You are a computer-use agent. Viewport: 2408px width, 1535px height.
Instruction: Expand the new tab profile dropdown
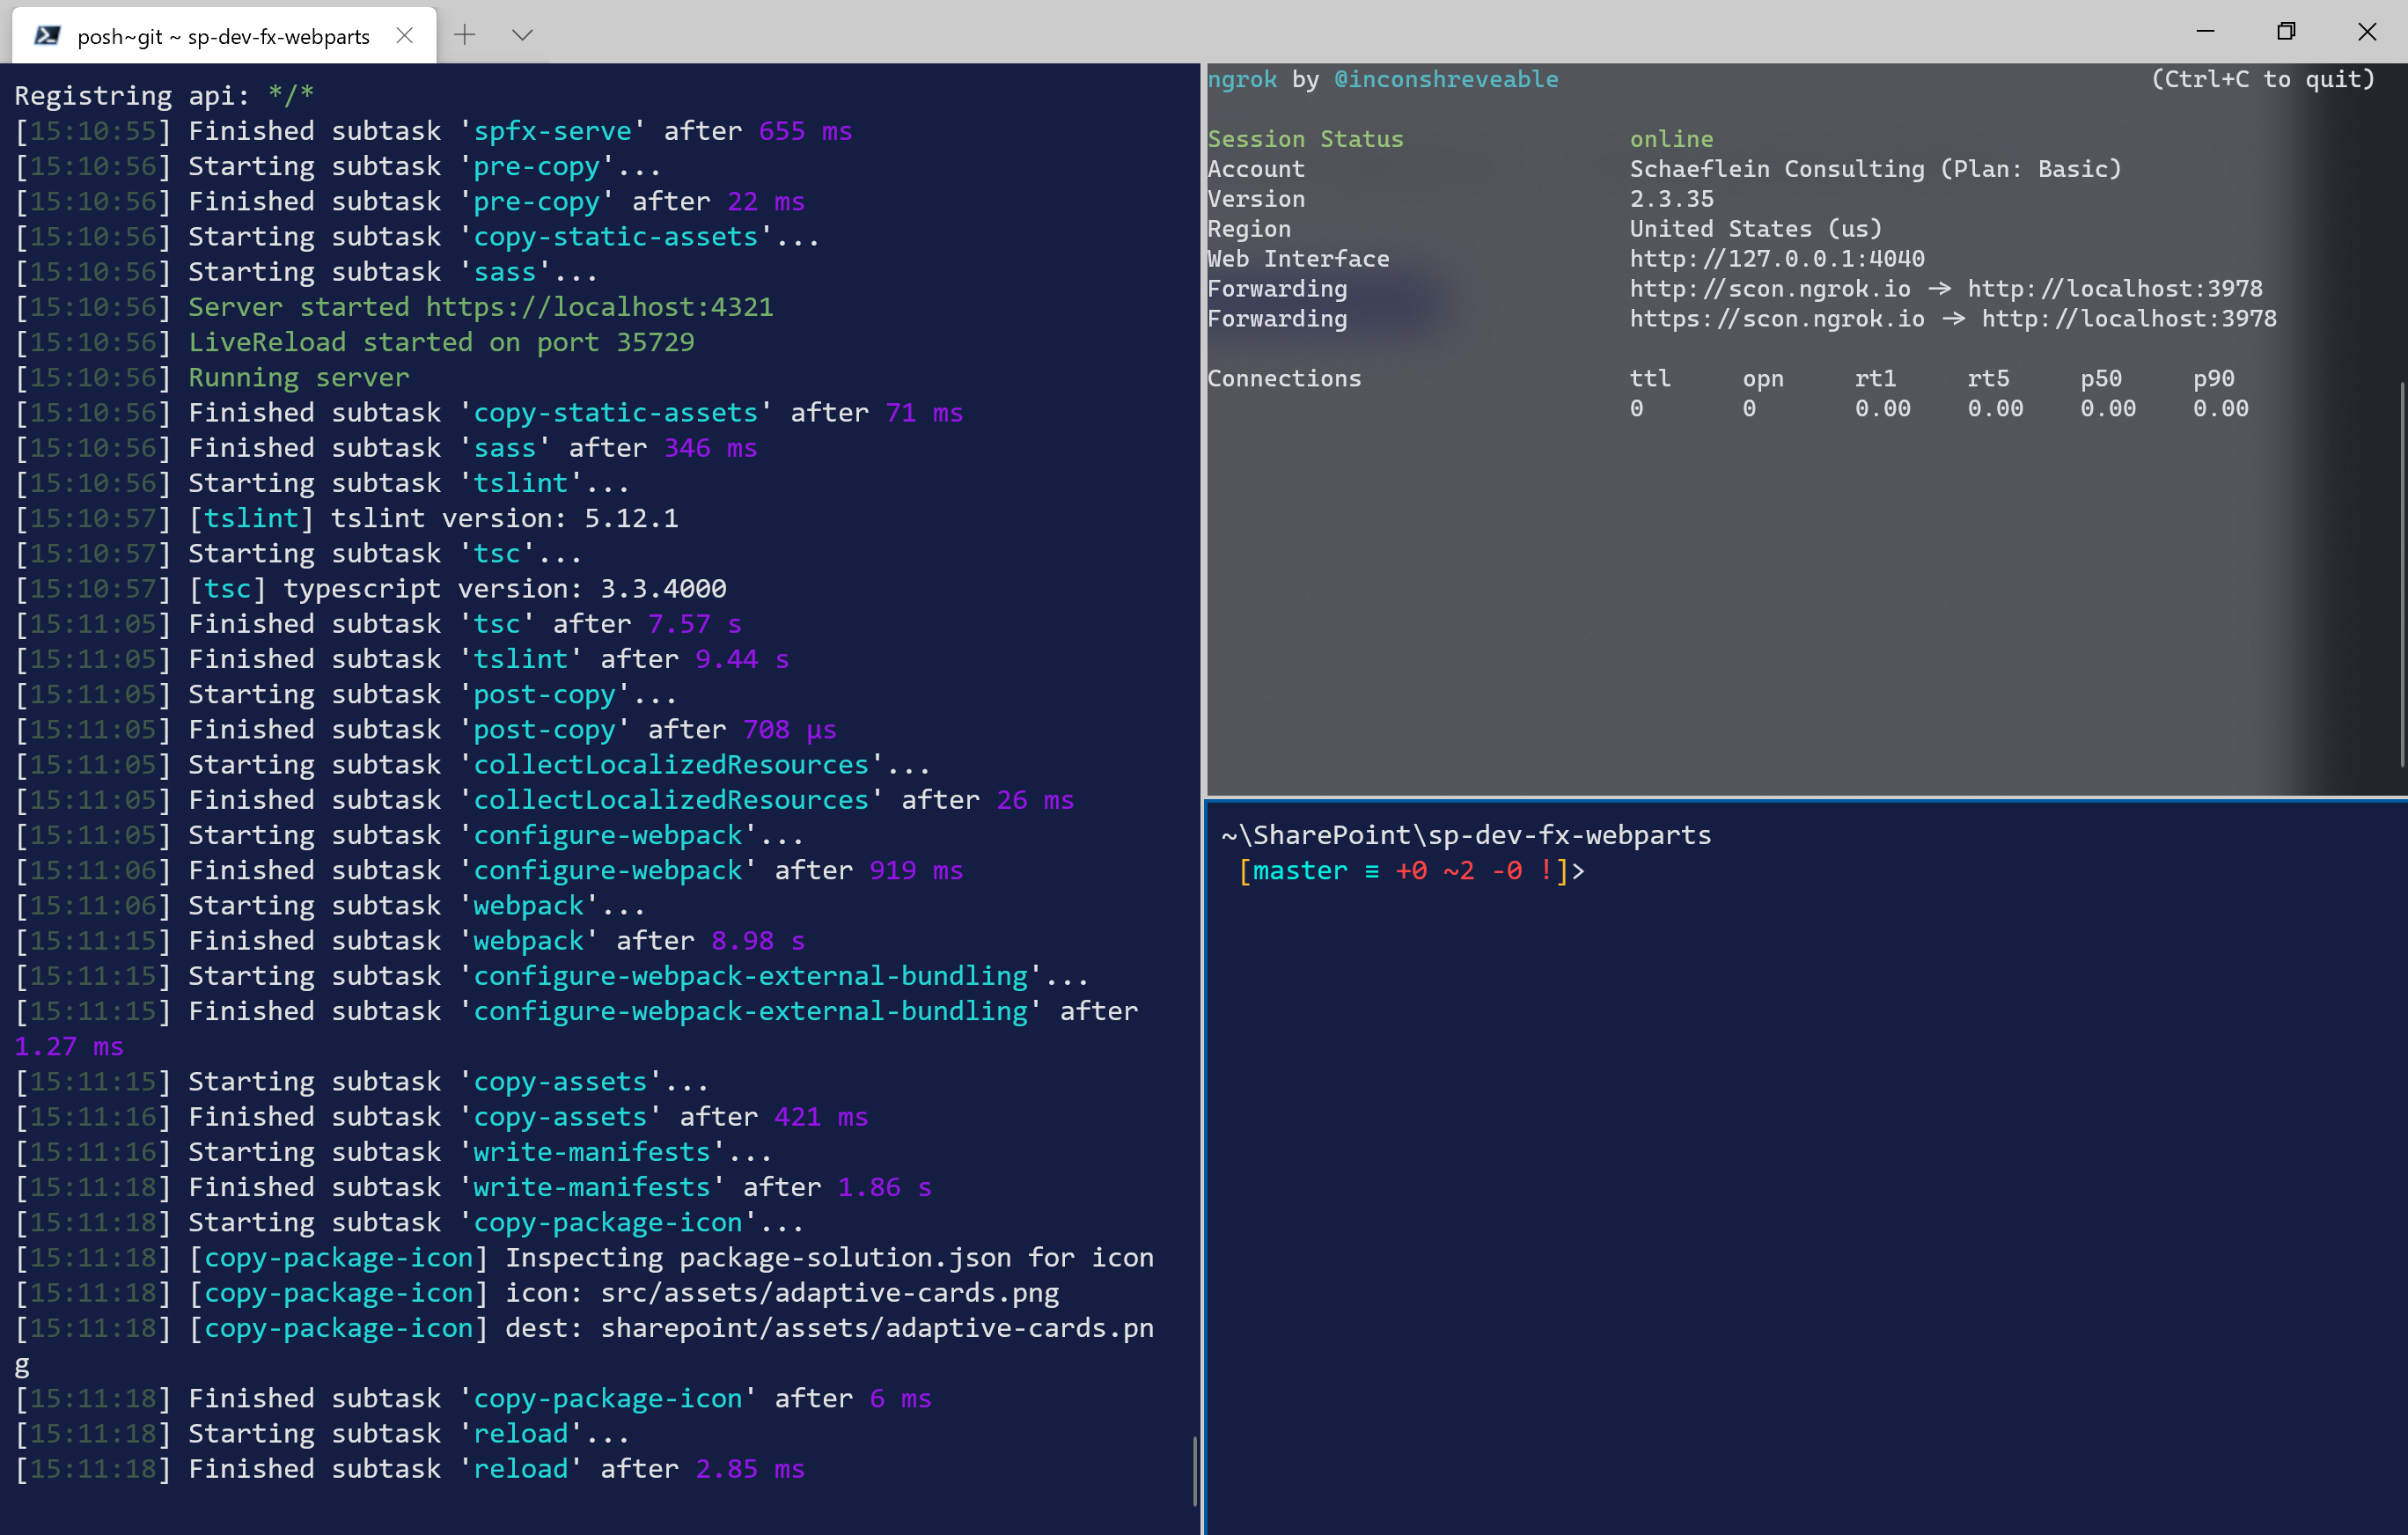[x=522, y=35]
